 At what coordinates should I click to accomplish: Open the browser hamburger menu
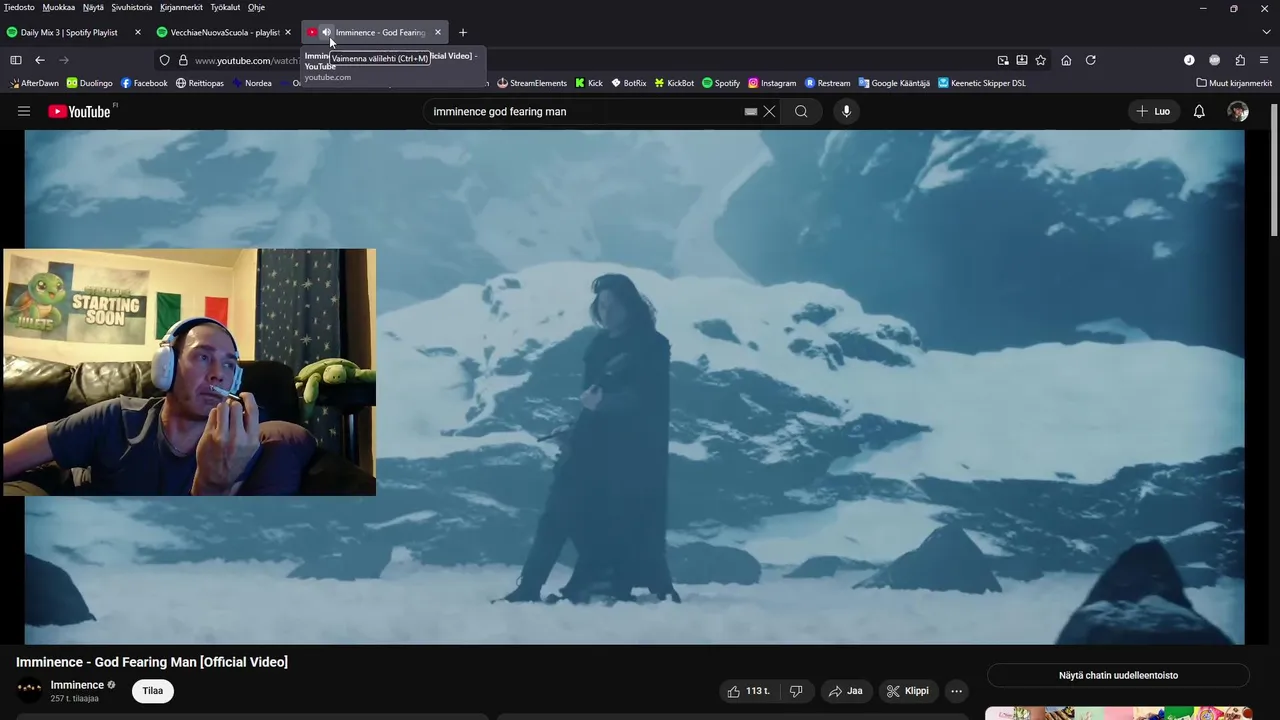click(1265, 60)
